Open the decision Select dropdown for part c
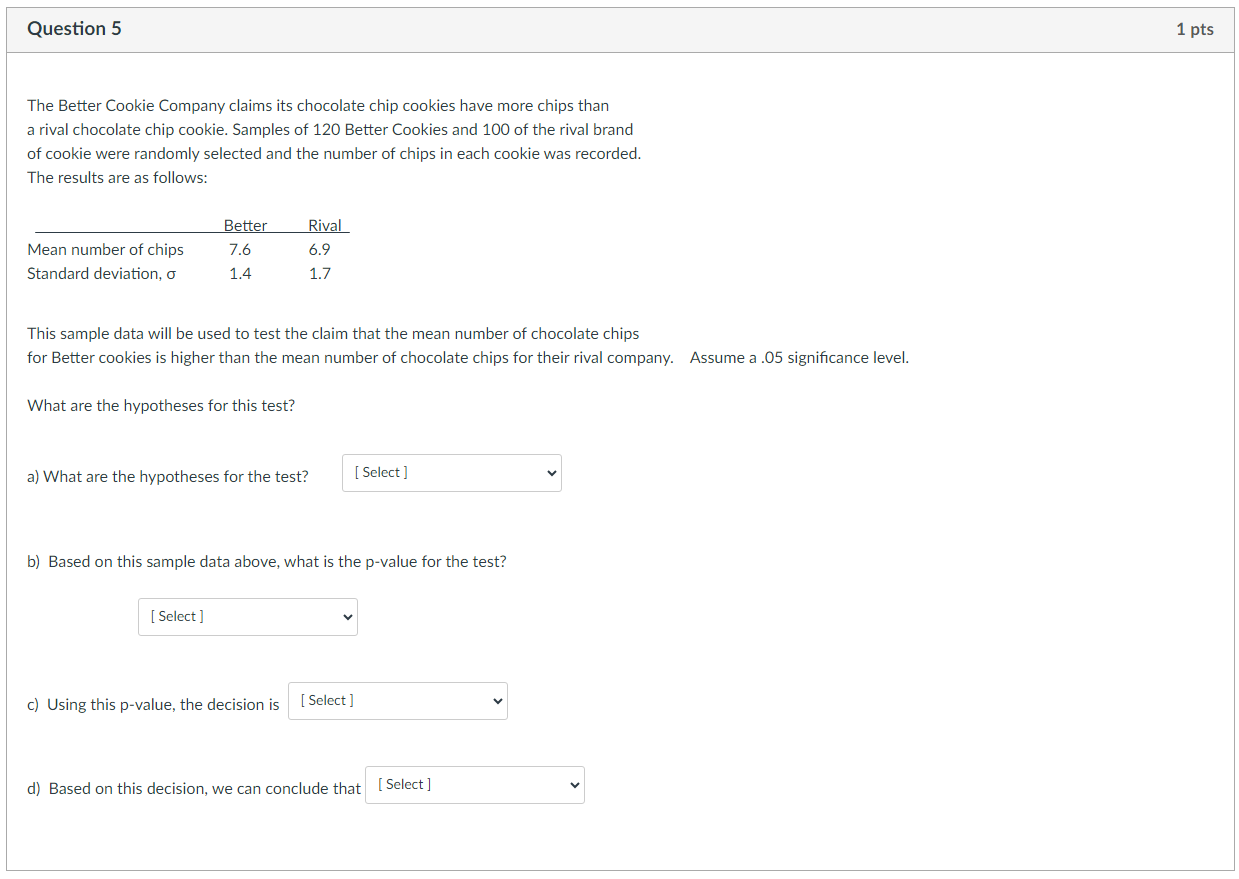This screenshot has width=1239, height=879. 397,701
